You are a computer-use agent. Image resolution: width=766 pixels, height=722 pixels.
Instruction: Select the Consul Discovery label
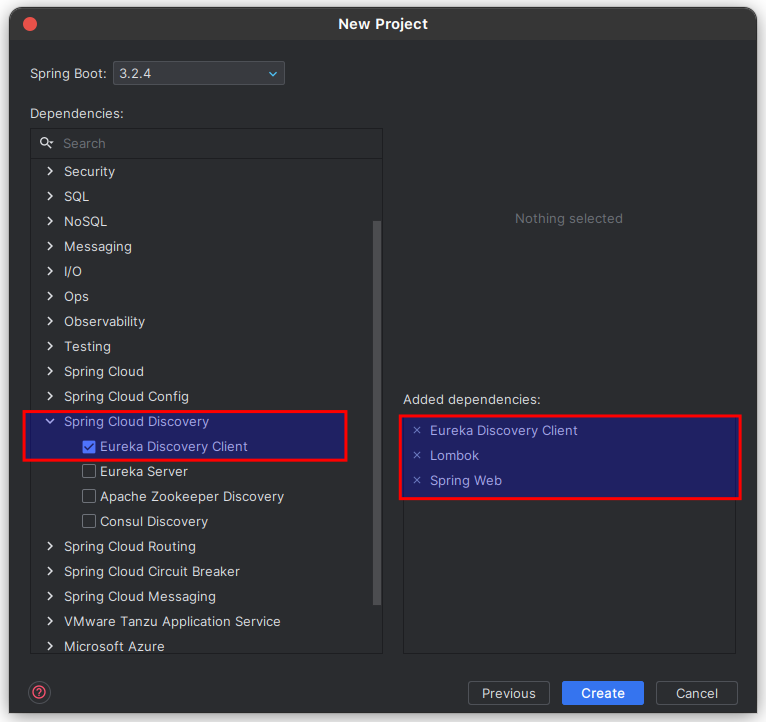(154, 522)
